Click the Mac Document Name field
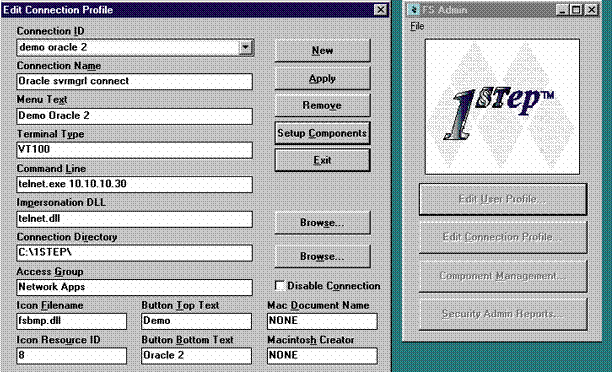 pyautogui.click(x=322, y=321)
